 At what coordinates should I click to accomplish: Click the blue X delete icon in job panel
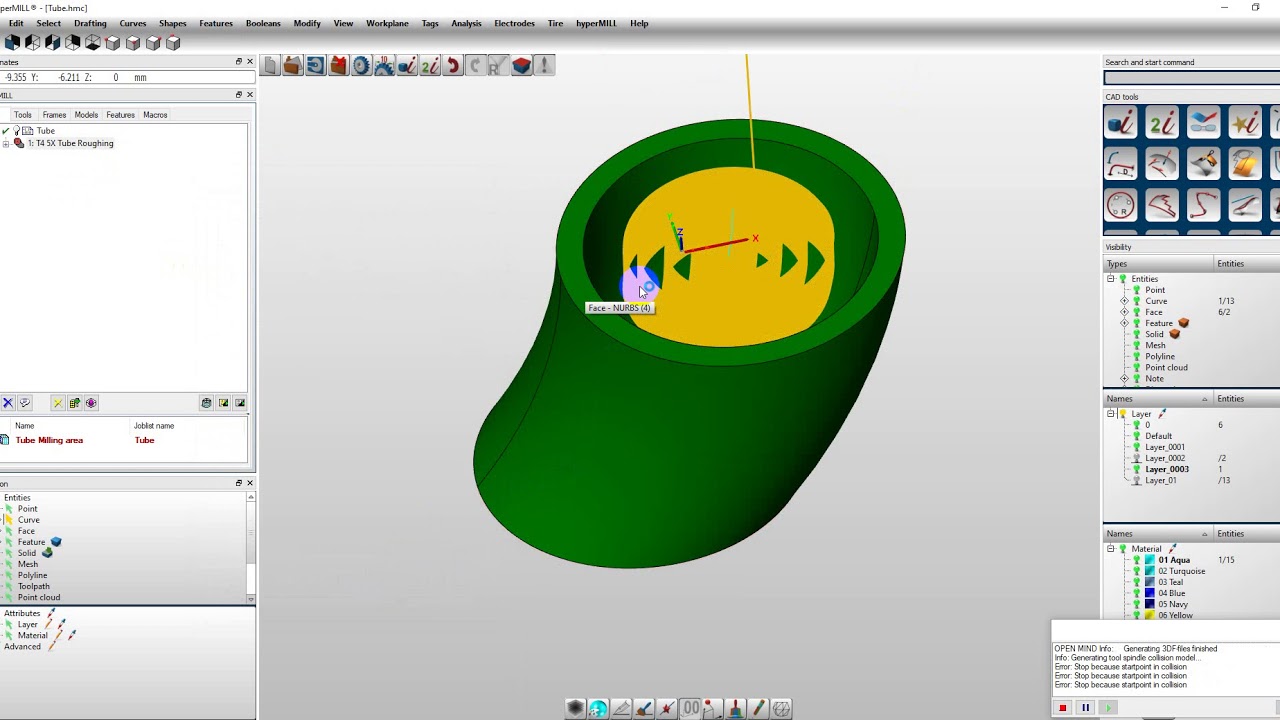point(8,403)
